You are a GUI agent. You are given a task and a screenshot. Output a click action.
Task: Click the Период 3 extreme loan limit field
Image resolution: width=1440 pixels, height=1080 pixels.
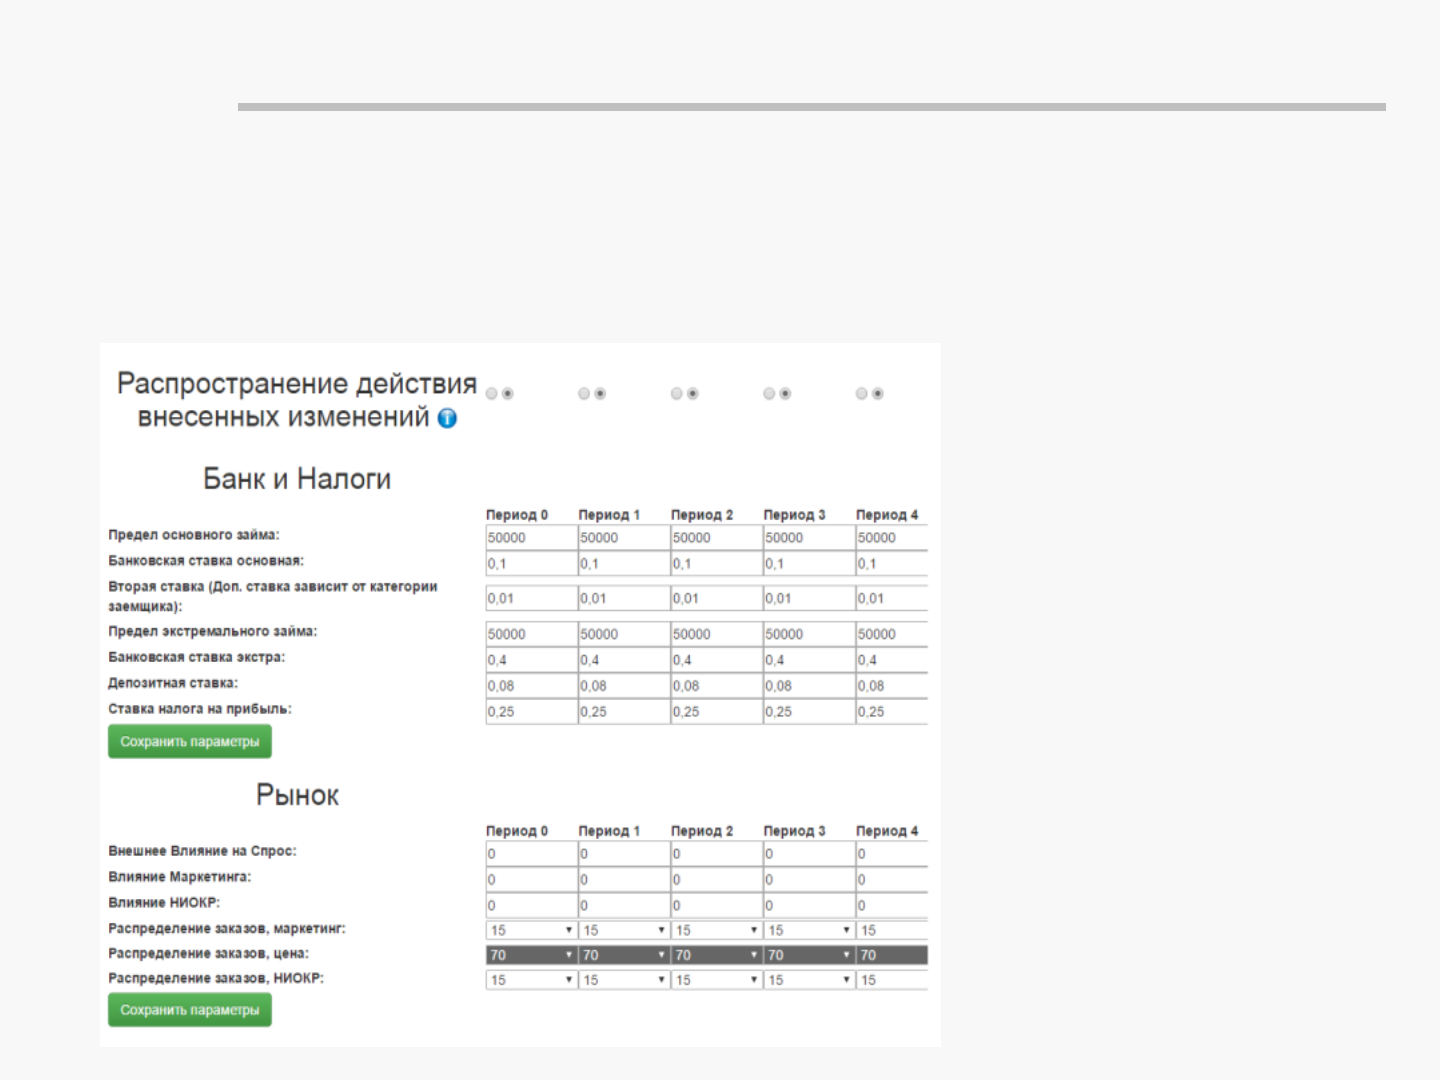808,634
